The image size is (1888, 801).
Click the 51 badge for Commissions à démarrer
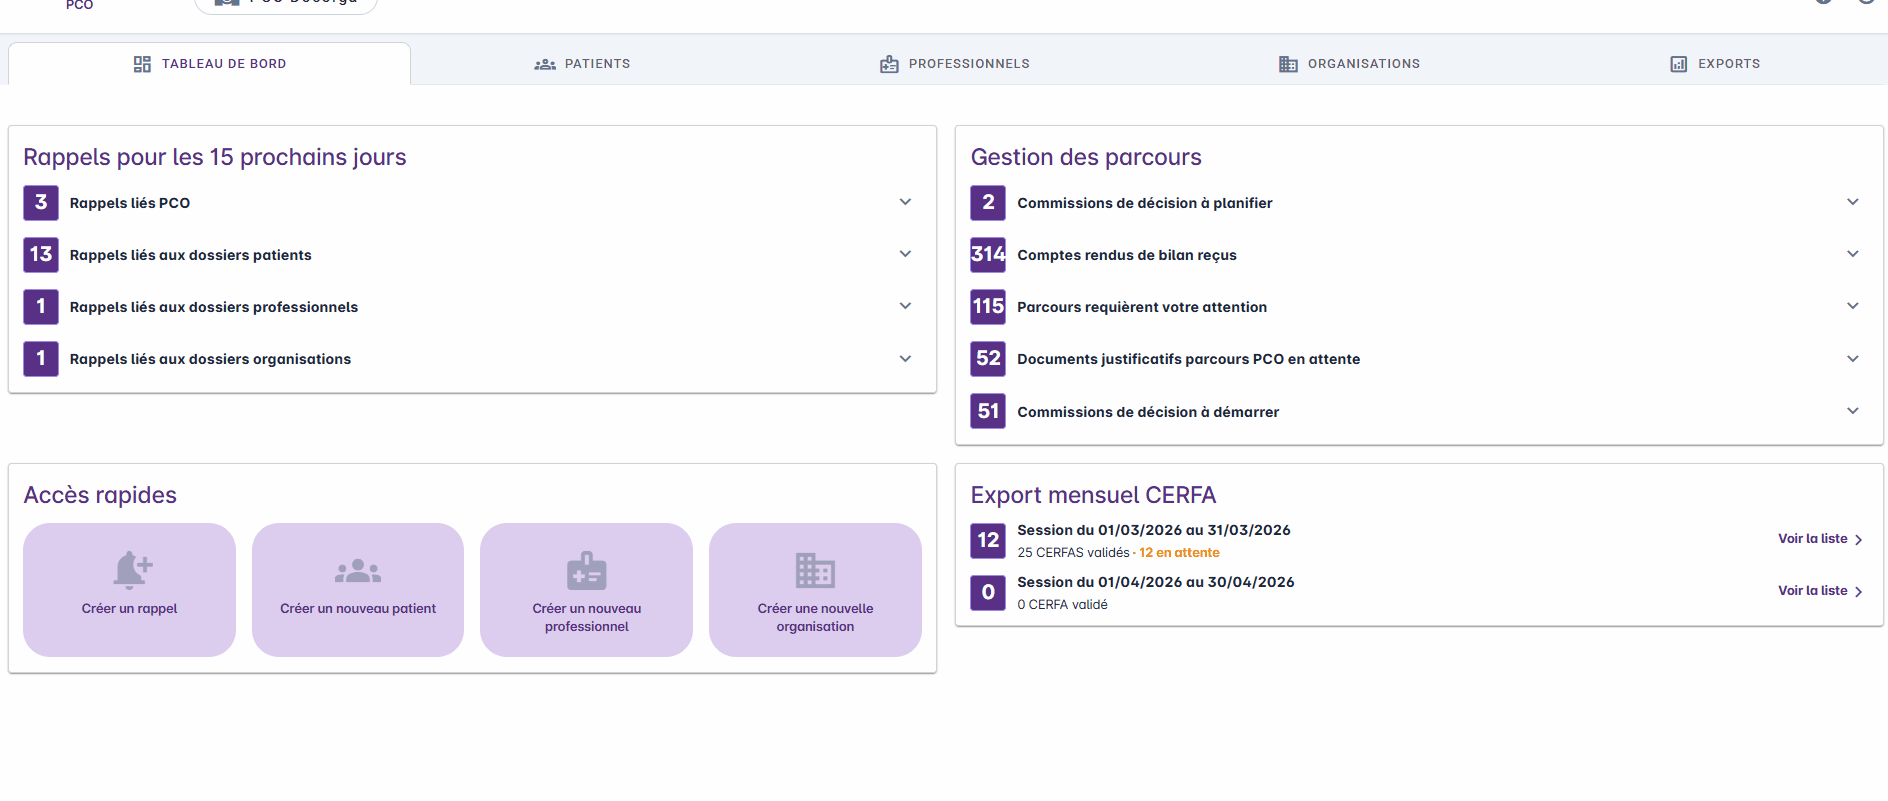988,411
